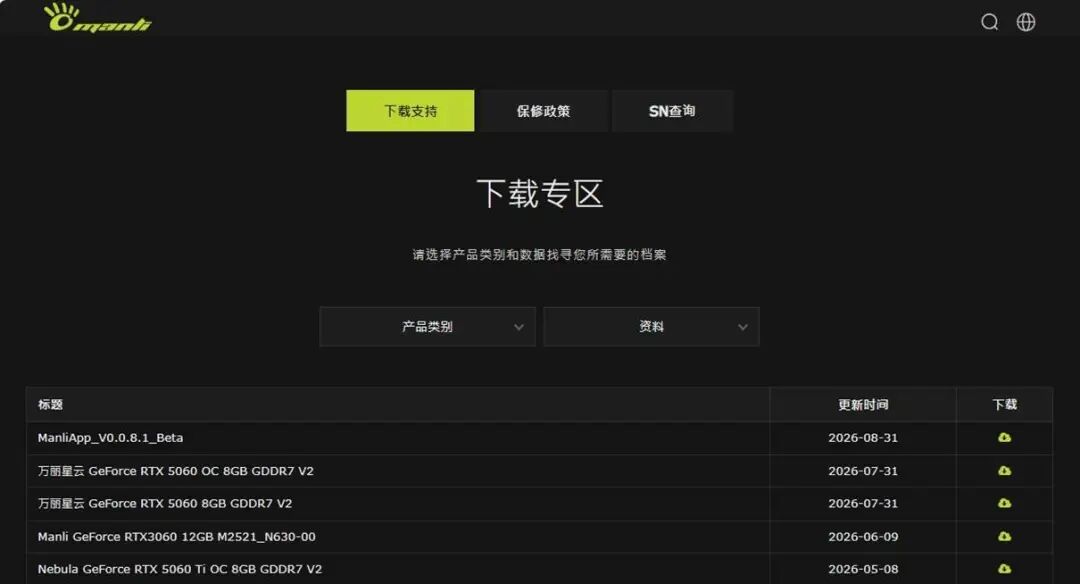Expand the 资料 dropdown

652,326
